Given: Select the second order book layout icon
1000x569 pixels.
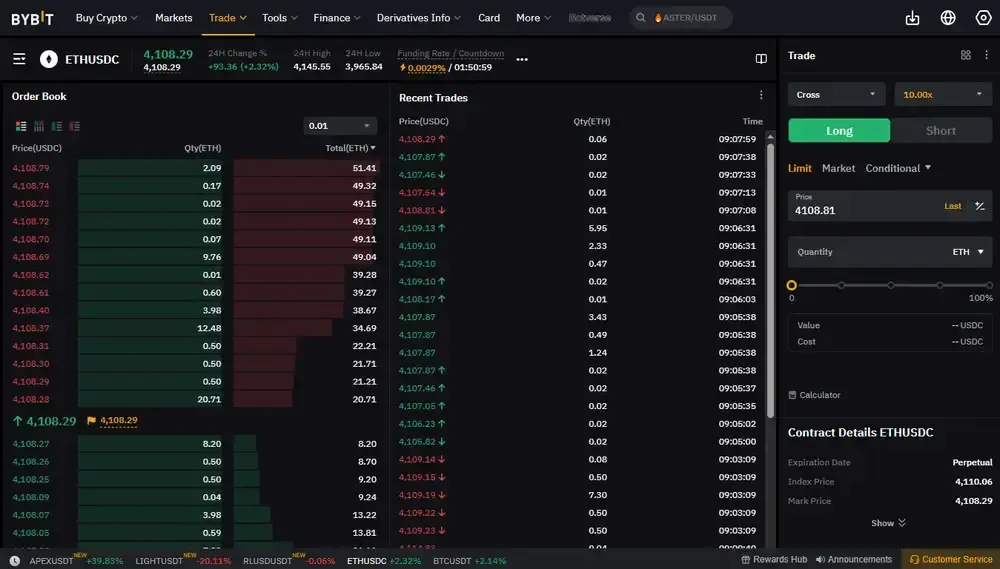Looking at the screenshot, I should [39, 126].
